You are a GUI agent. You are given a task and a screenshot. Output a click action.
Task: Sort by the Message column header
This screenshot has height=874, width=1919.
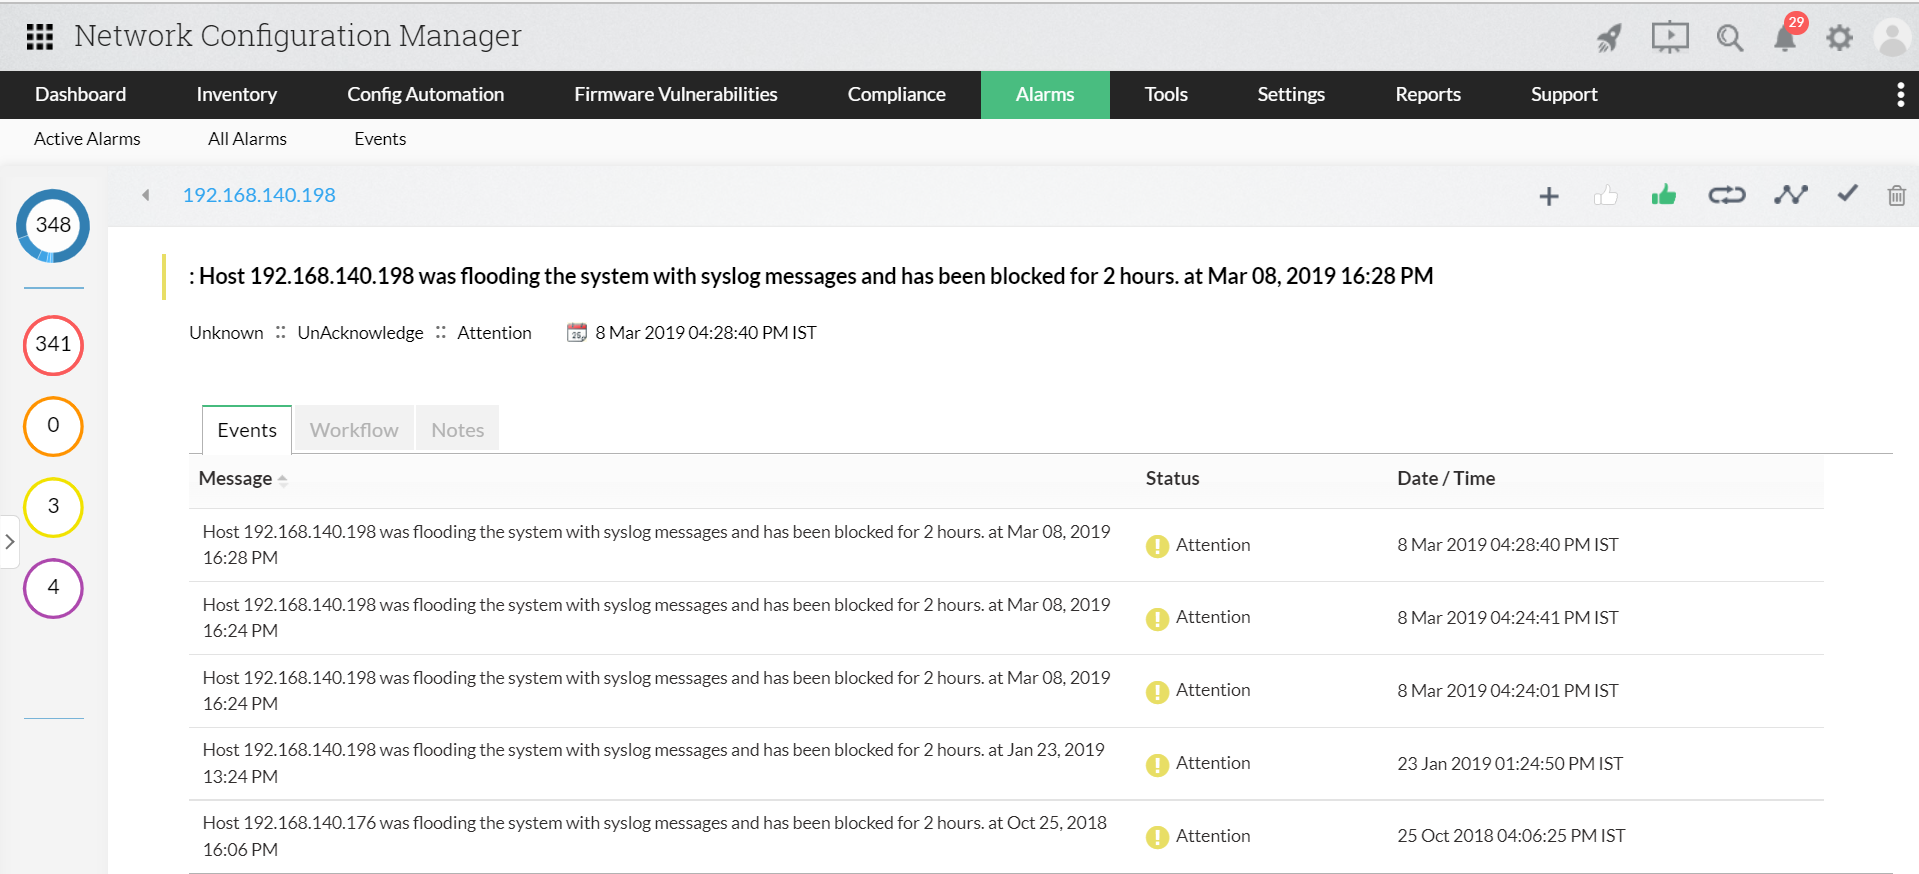coord(236,479)
